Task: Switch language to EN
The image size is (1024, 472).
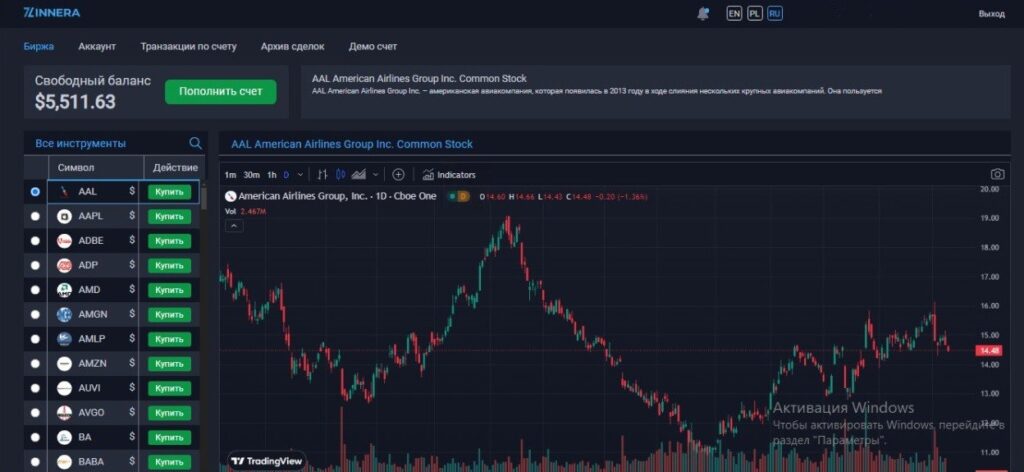Action: tap(734, 13)
